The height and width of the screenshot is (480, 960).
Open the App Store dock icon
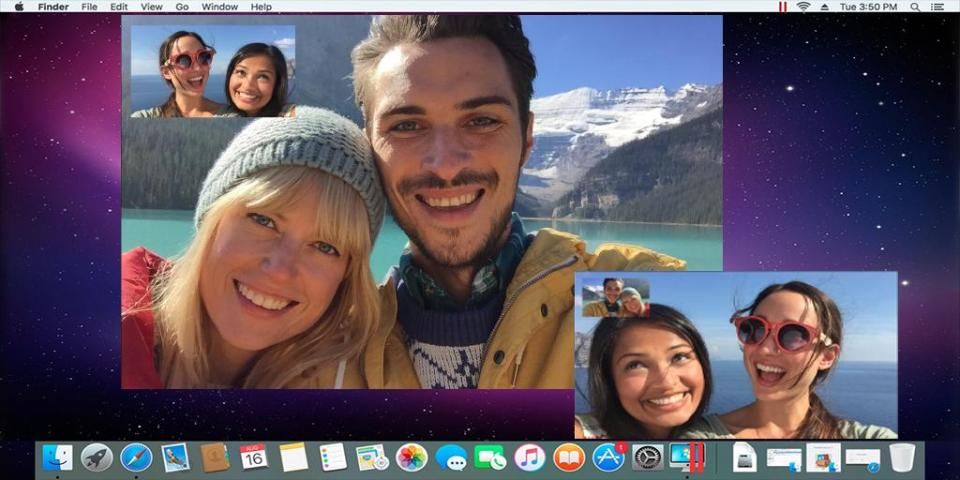click(x=608, y=458)
